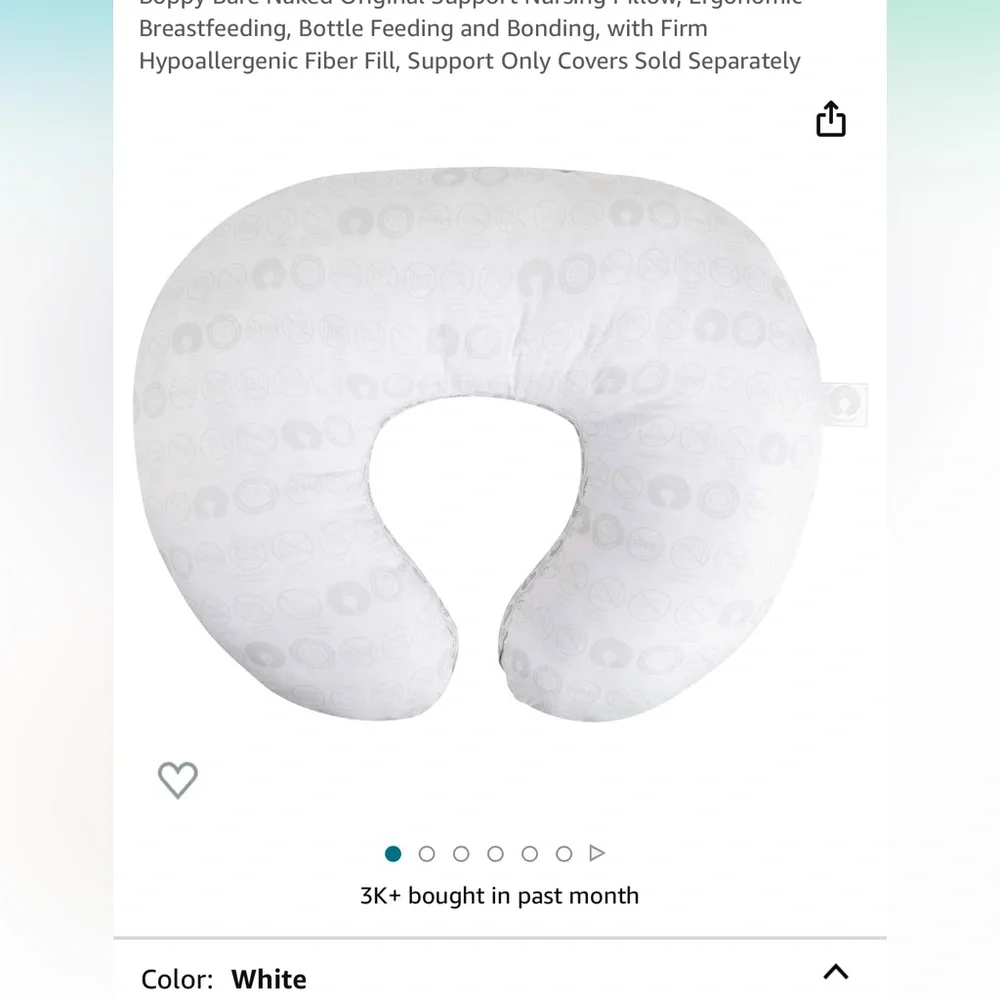Collapse the Color section chevron
The width and height of the screenshot is (1000, 1000).
pyautogui.click(x=835, y=971)
